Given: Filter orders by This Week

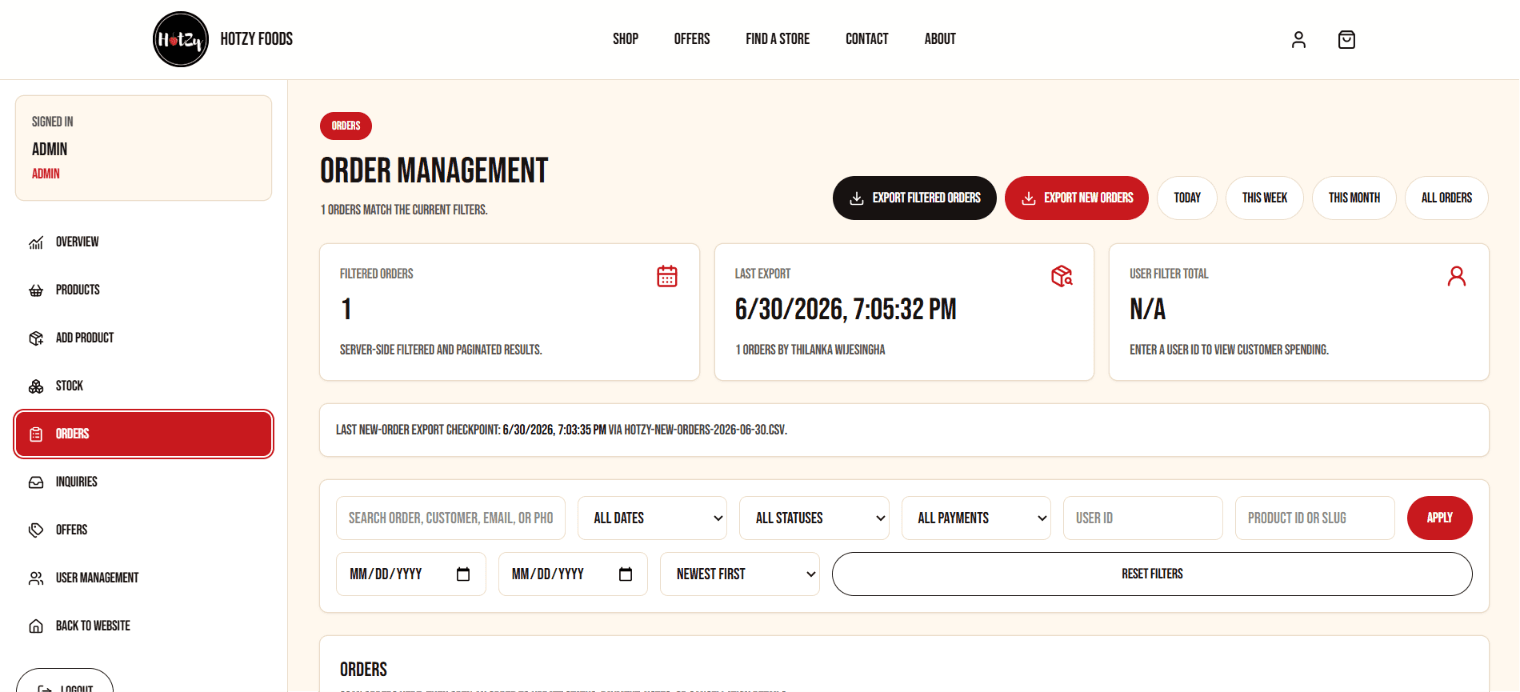Looking at the screenshot, I should point(1265,198).
